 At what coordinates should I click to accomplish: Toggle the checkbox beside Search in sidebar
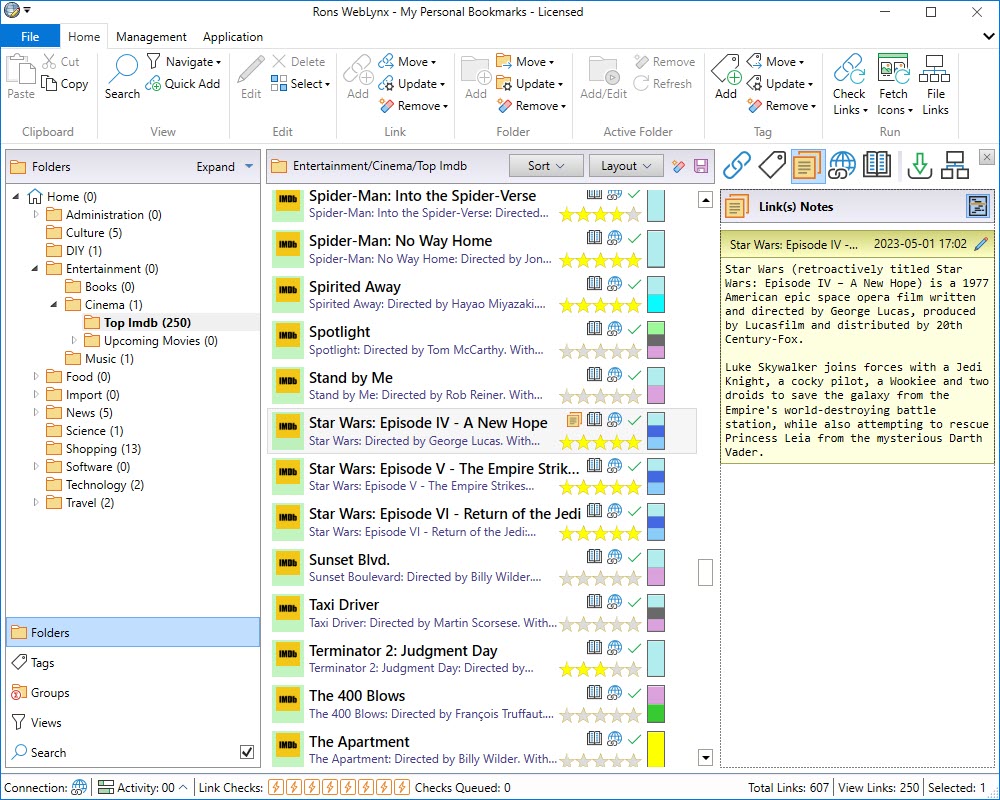pos(247,752)
